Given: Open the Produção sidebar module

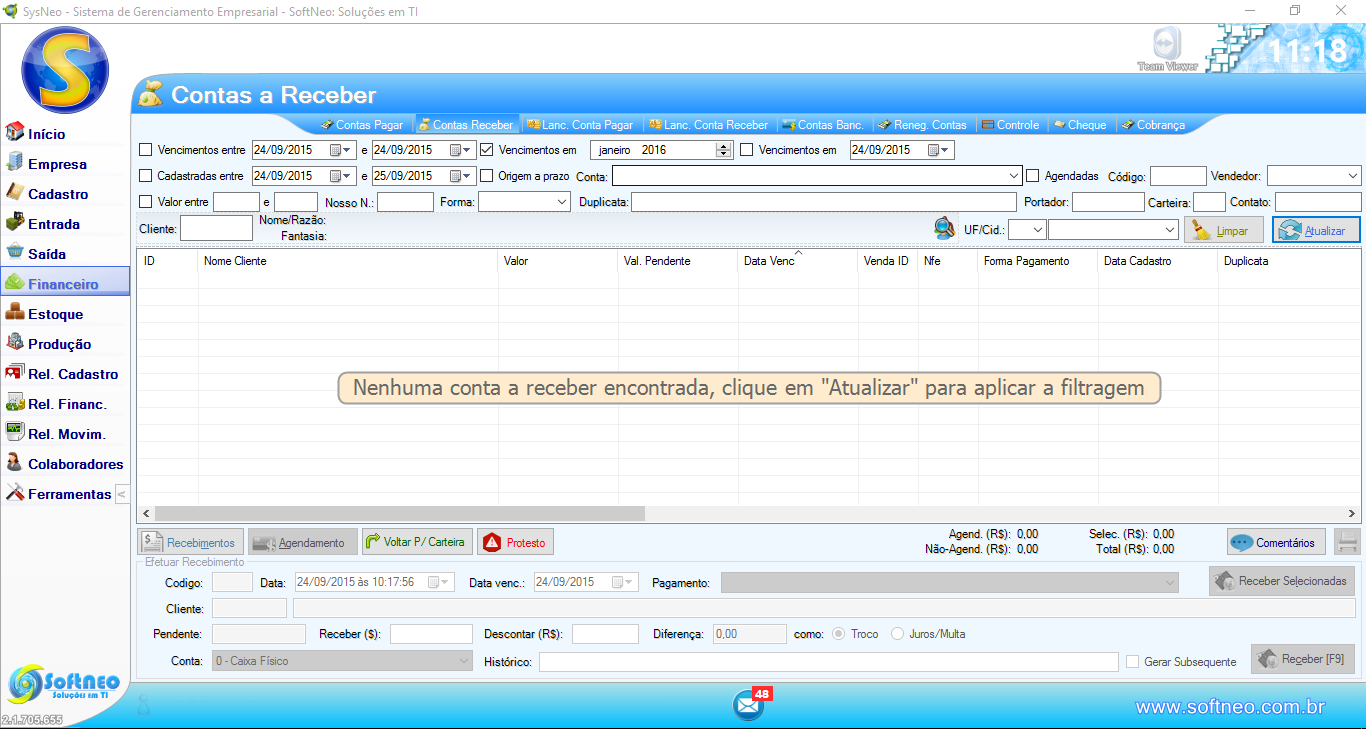Looking at the screenshot, I should (59, 344).
